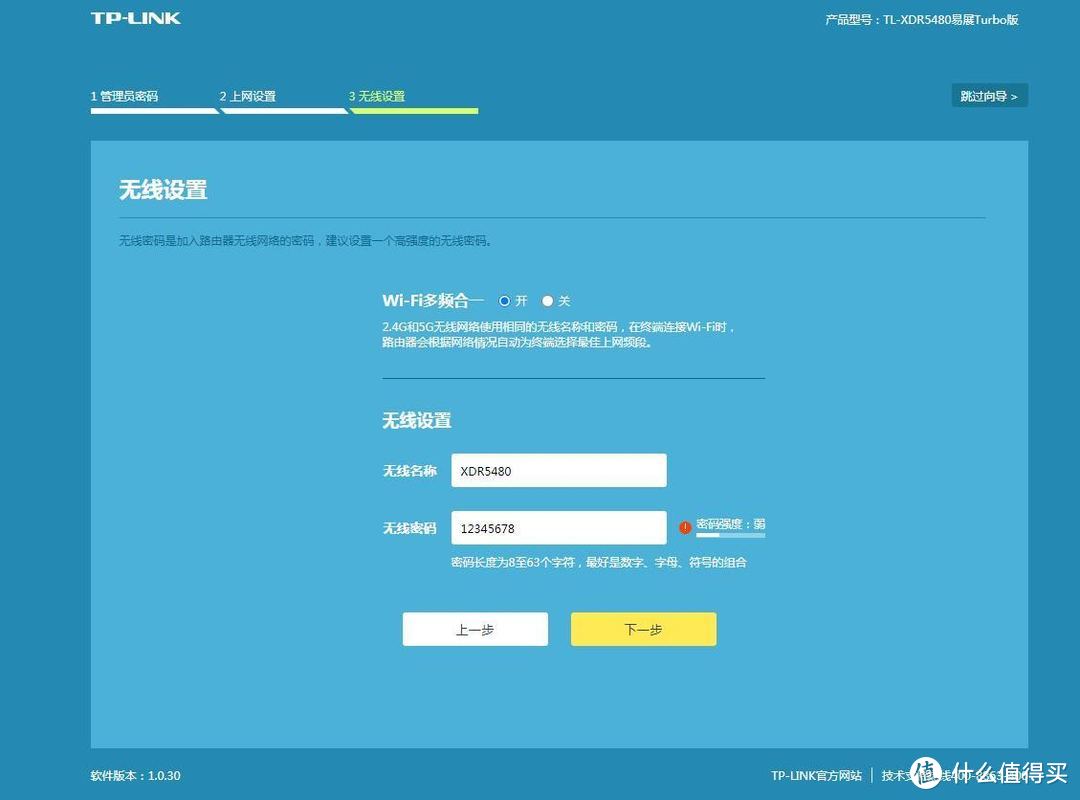The width and height of the screenshot is (1080, 800).
Task: Click the 跳过向导 button
Action: coord(989,95)
